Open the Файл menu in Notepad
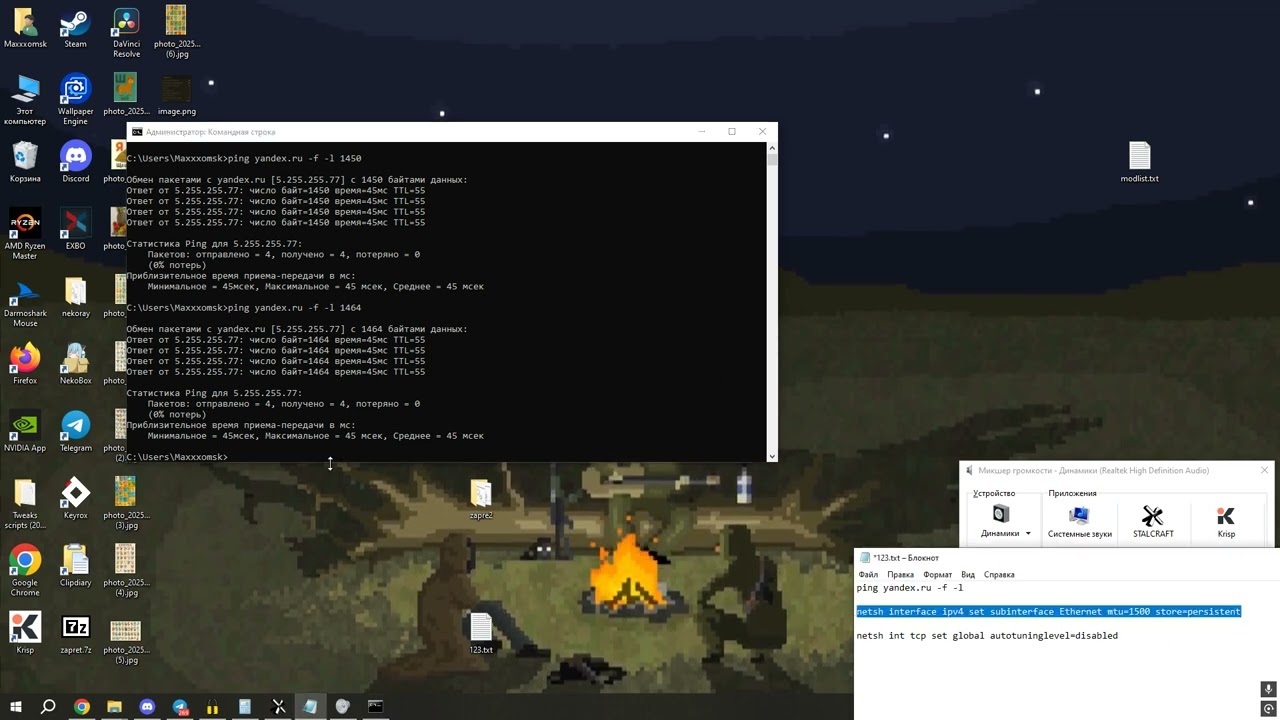1280x720 pixels. (x=867, y=574)
